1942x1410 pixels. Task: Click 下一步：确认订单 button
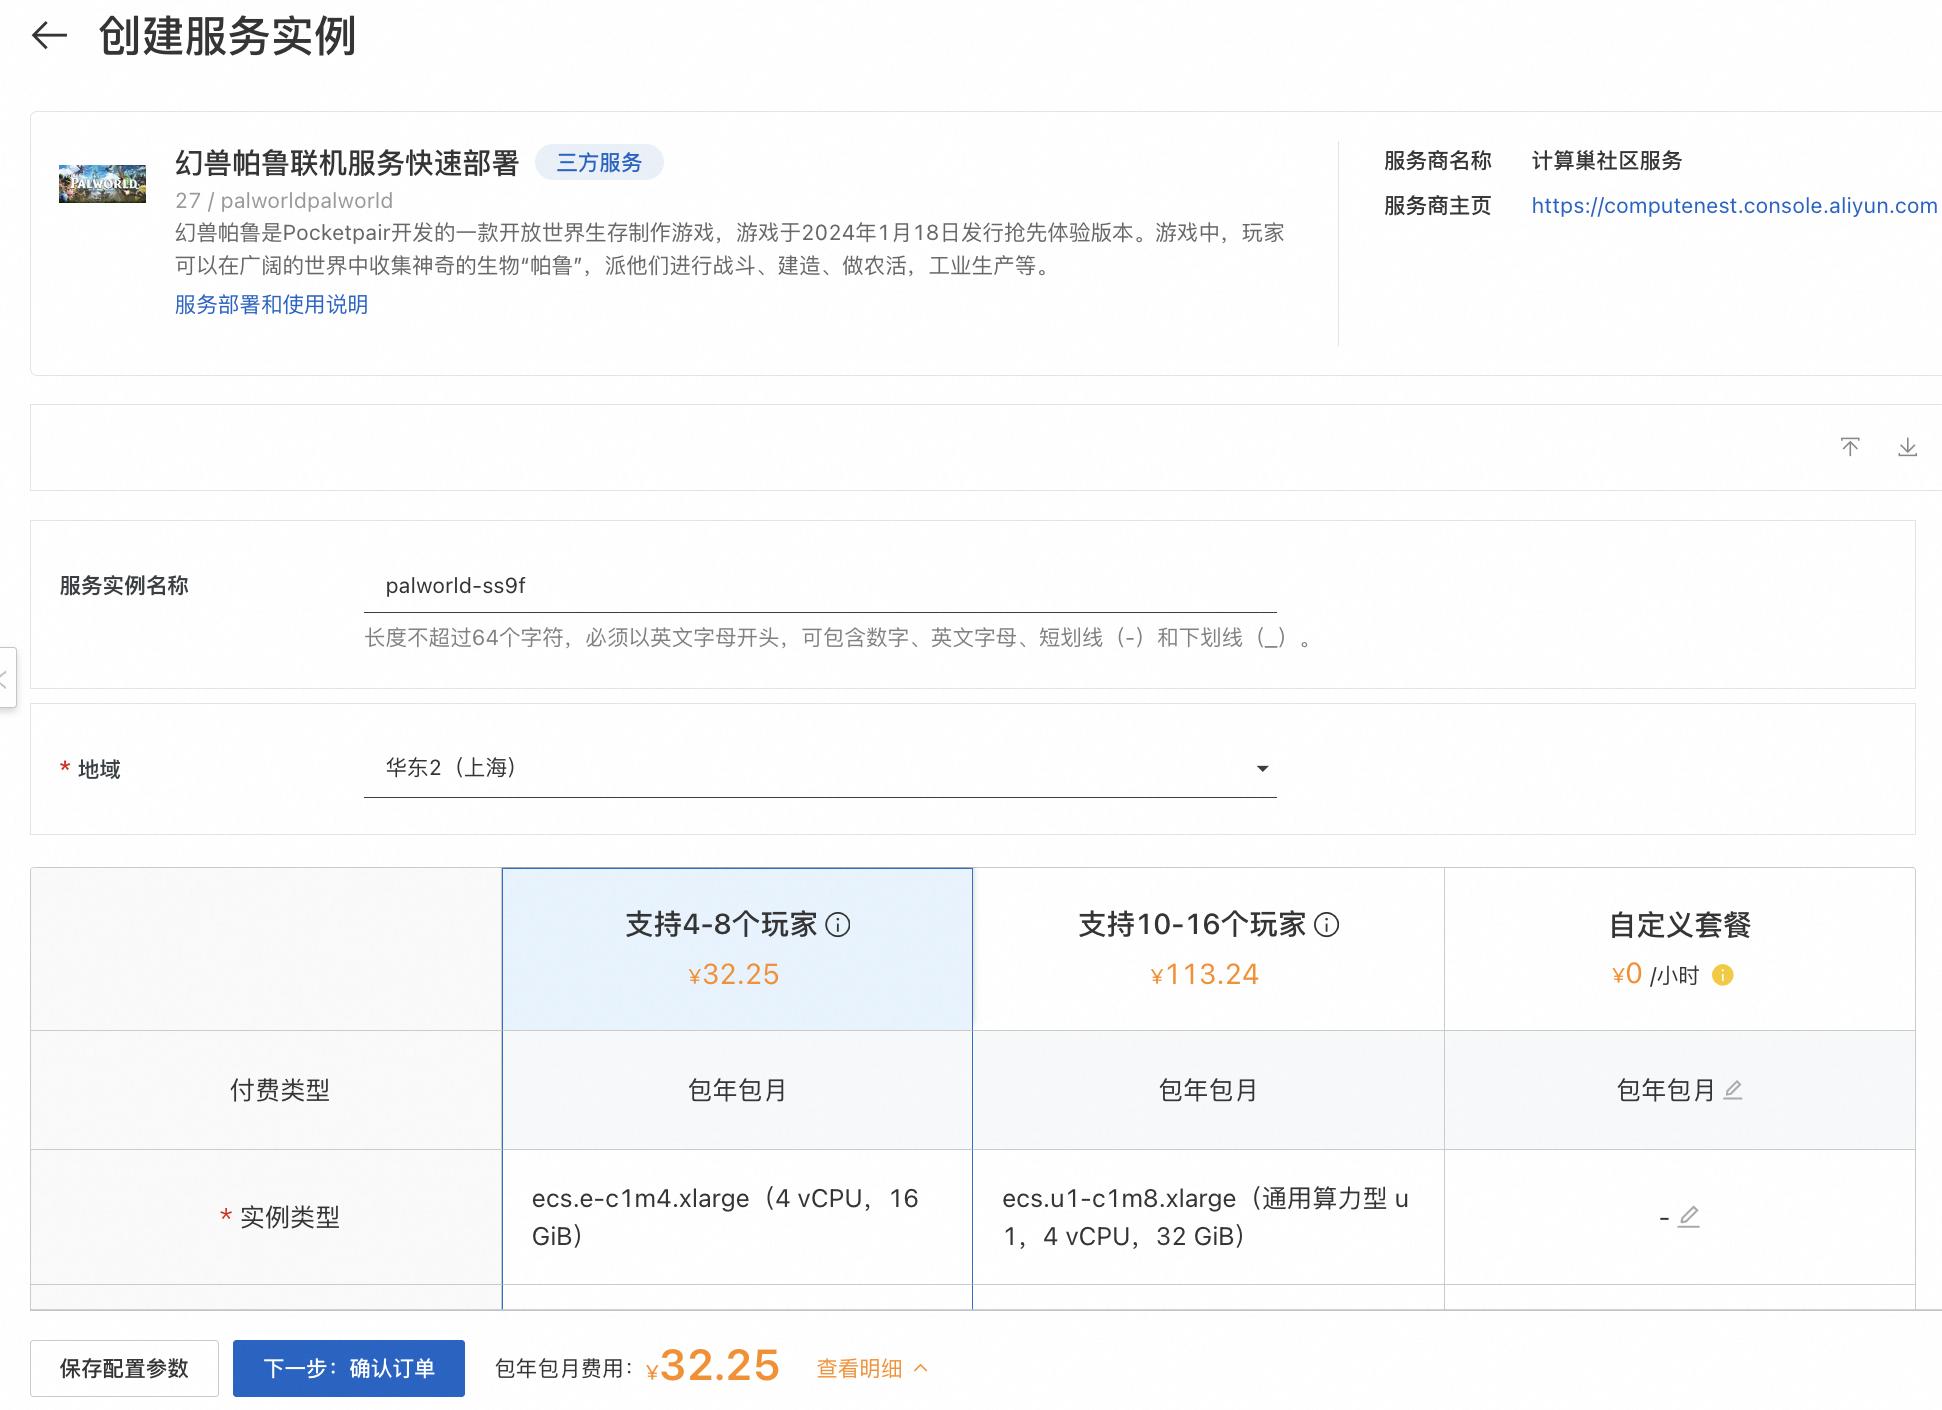[x=349, y=1368]
